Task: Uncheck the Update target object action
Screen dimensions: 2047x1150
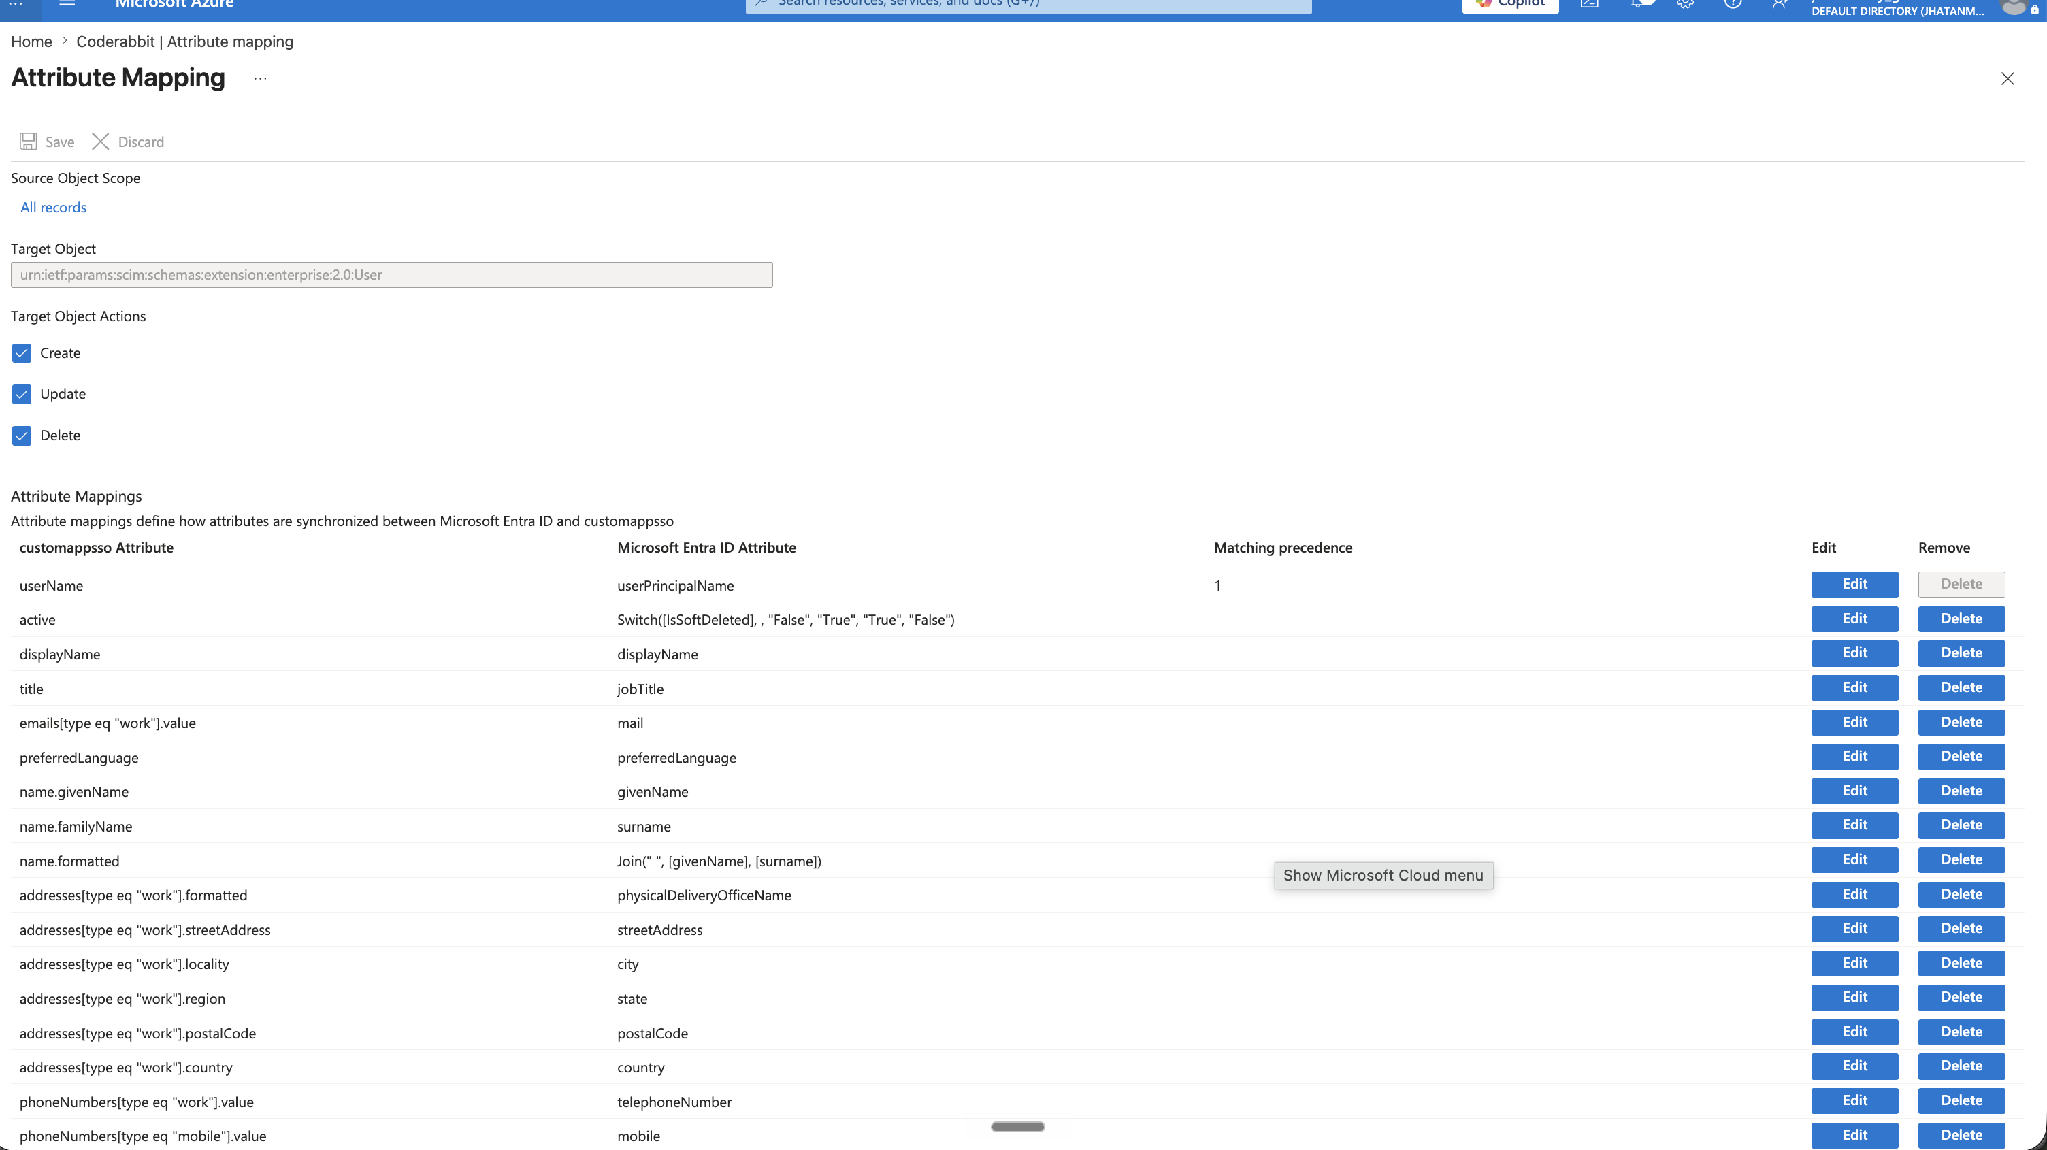Action: click(x=22, y=394)
